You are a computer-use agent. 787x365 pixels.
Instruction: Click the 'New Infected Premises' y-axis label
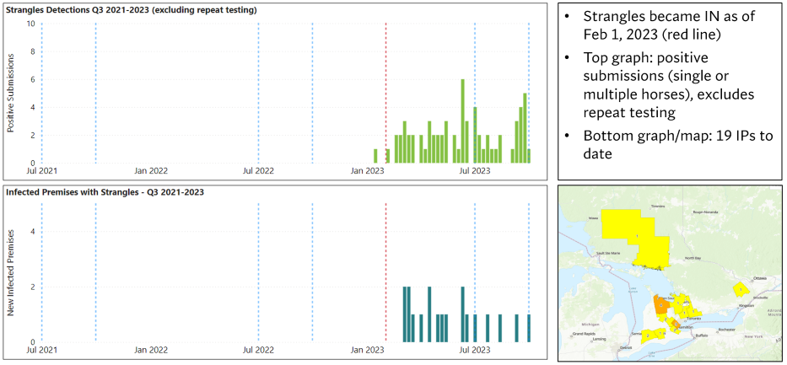click(x=11, y=272)
